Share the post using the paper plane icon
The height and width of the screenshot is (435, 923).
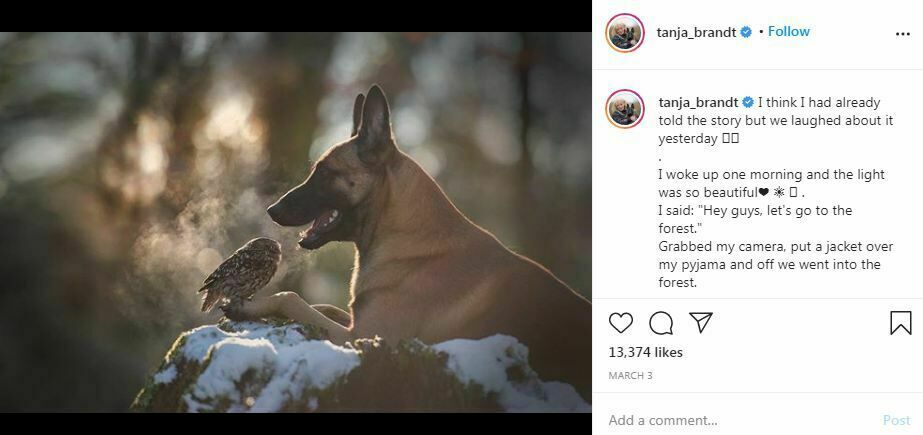tap(701, 323)
